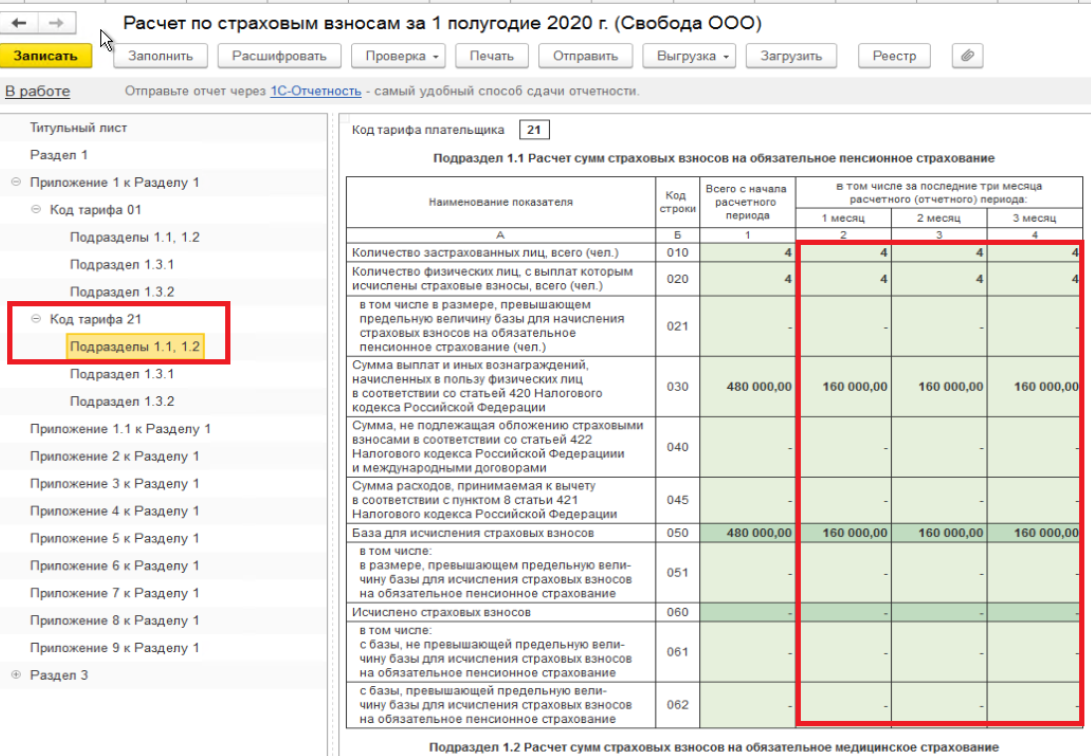Open Приложение 4 к Разделу 1

point(114,510)
